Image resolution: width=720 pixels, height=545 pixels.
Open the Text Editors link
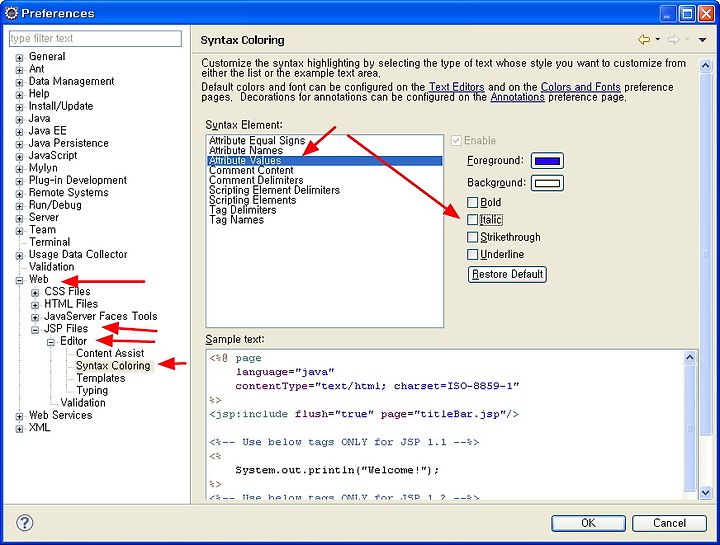coord(456,87)
